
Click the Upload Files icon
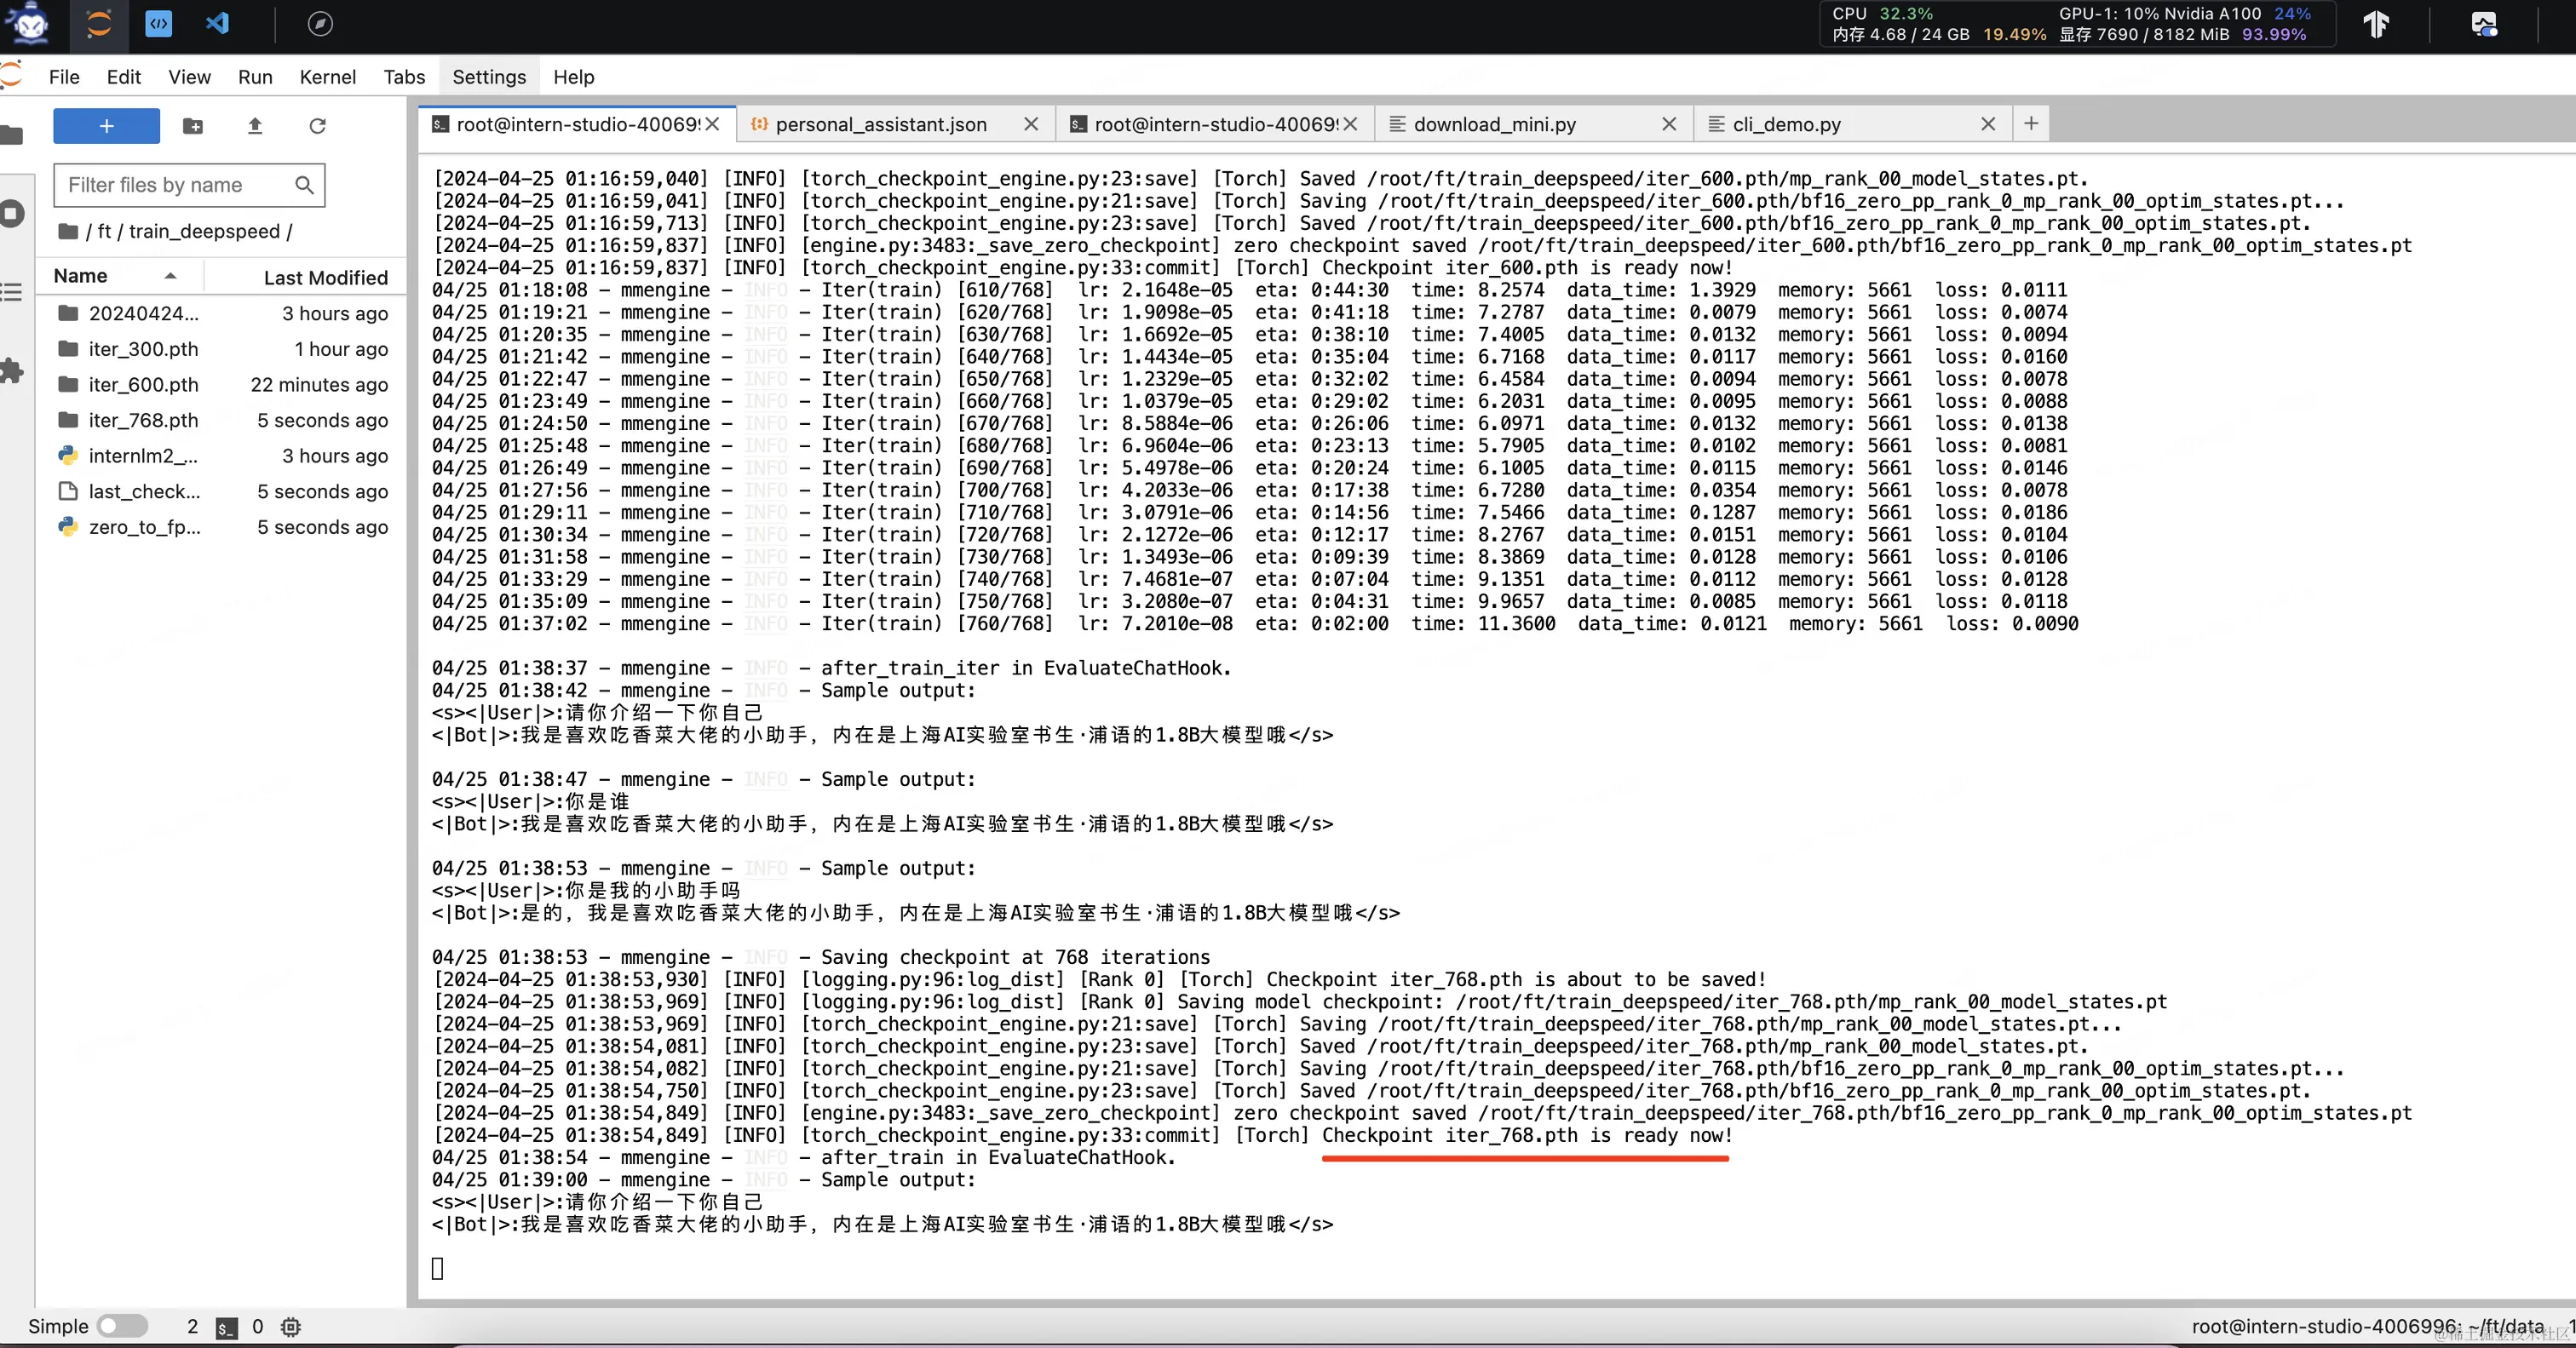[x=255, y=126]
